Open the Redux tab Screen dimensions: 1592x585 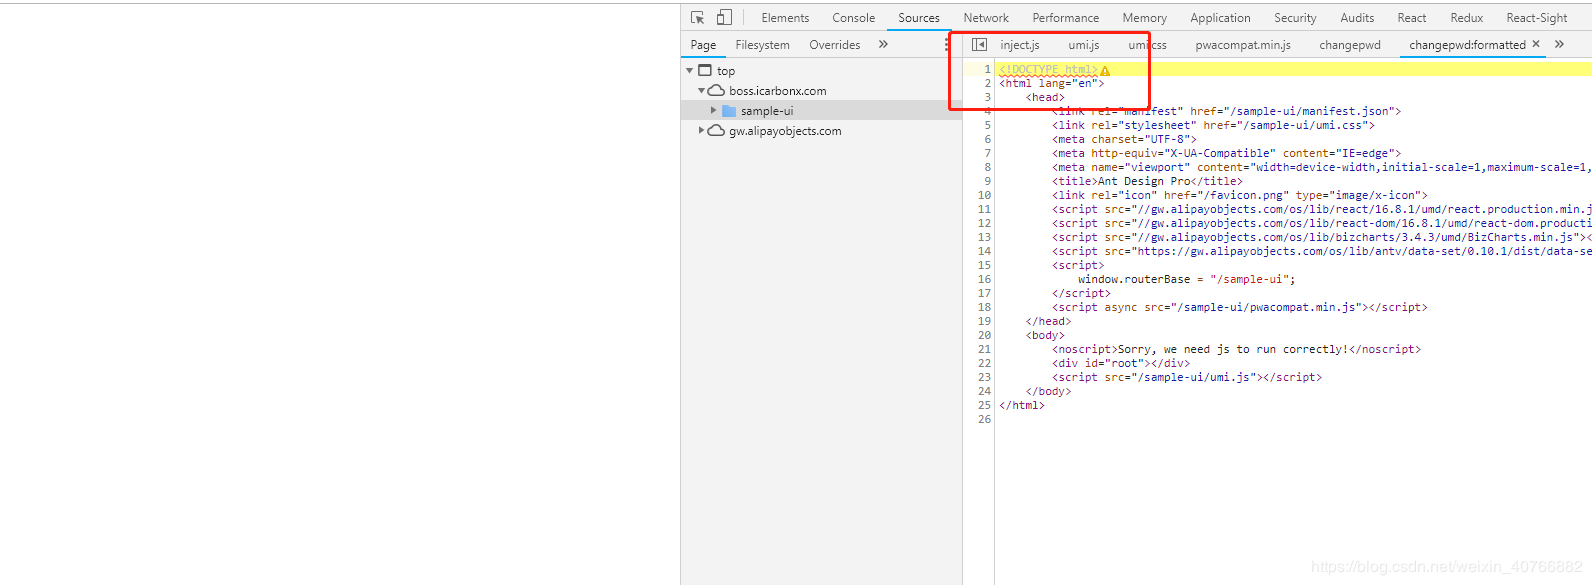(x=1466, y=18)
